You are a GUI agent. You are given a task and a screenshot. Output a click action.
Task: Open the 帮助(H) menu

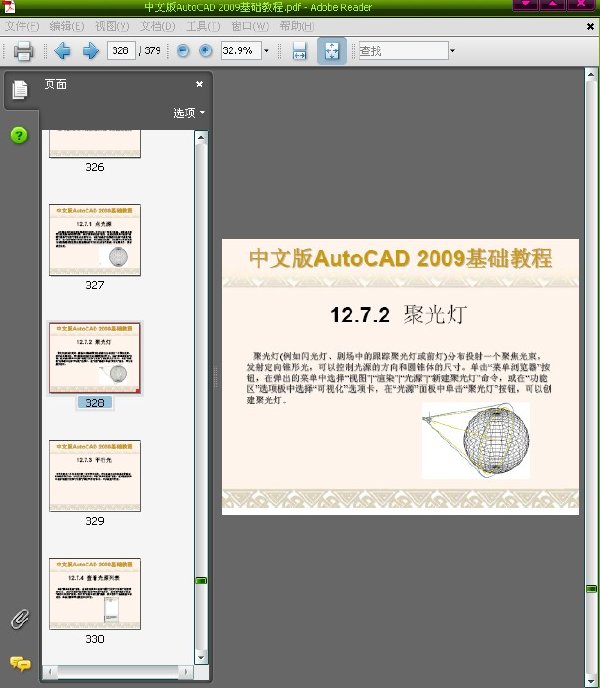(x=297, y=26)
